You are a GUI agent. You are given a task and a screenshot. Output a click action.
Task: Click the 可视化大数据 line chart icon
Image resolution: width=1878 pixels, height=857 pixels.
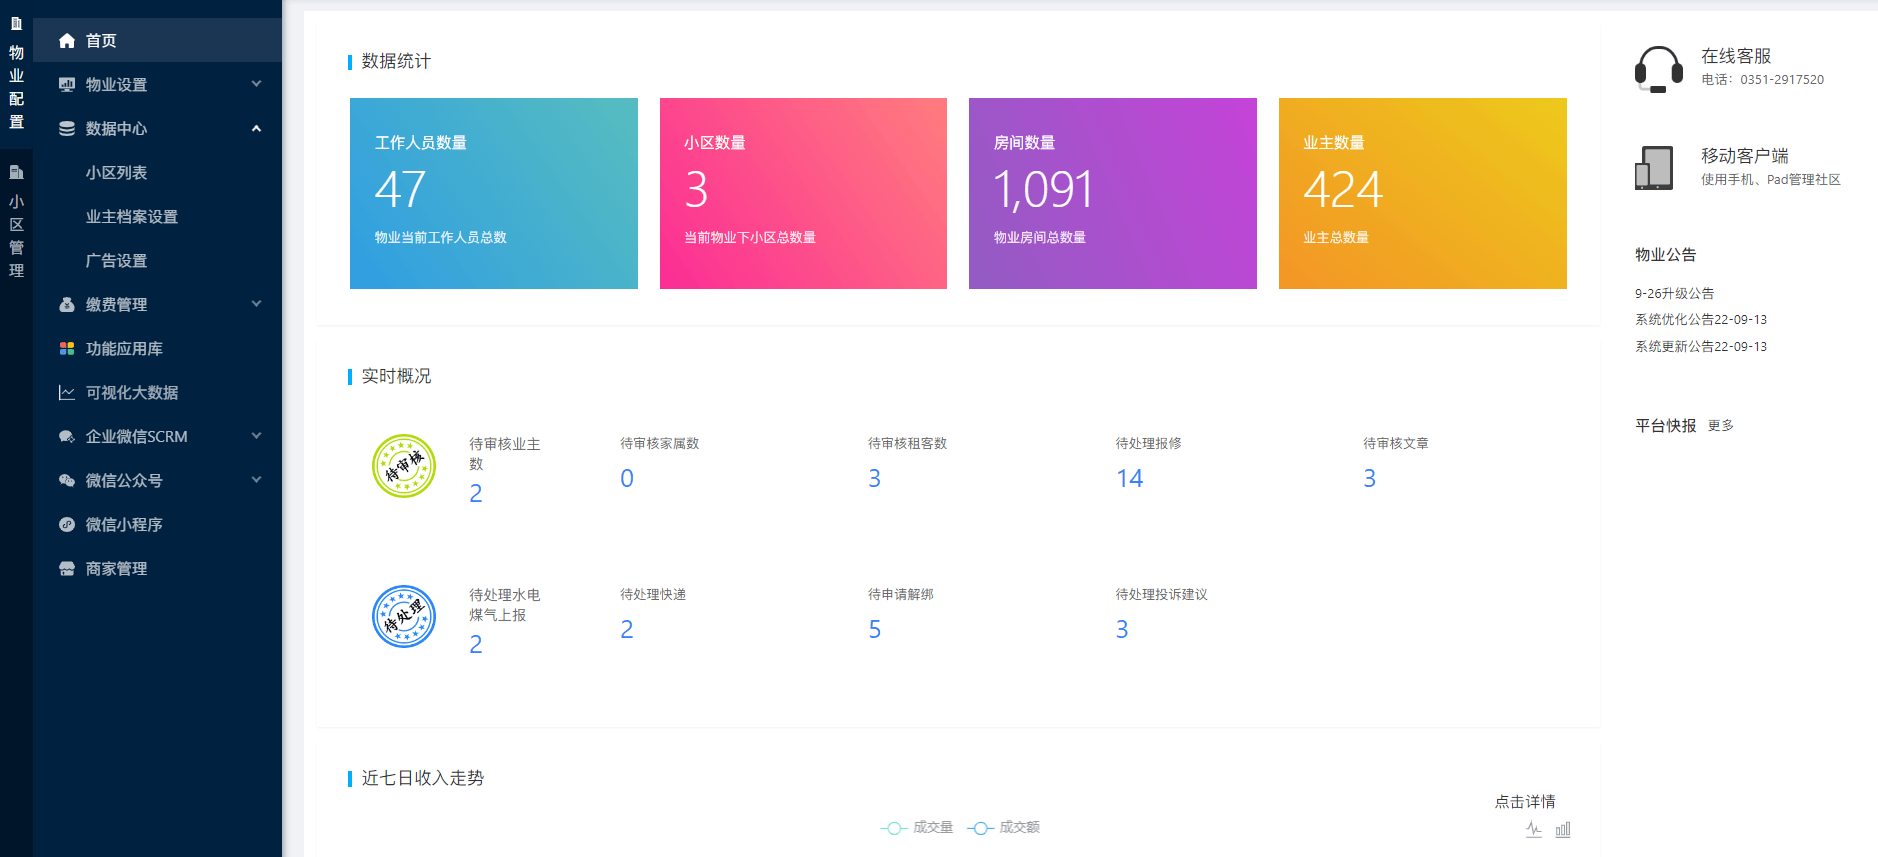[67, 393]
